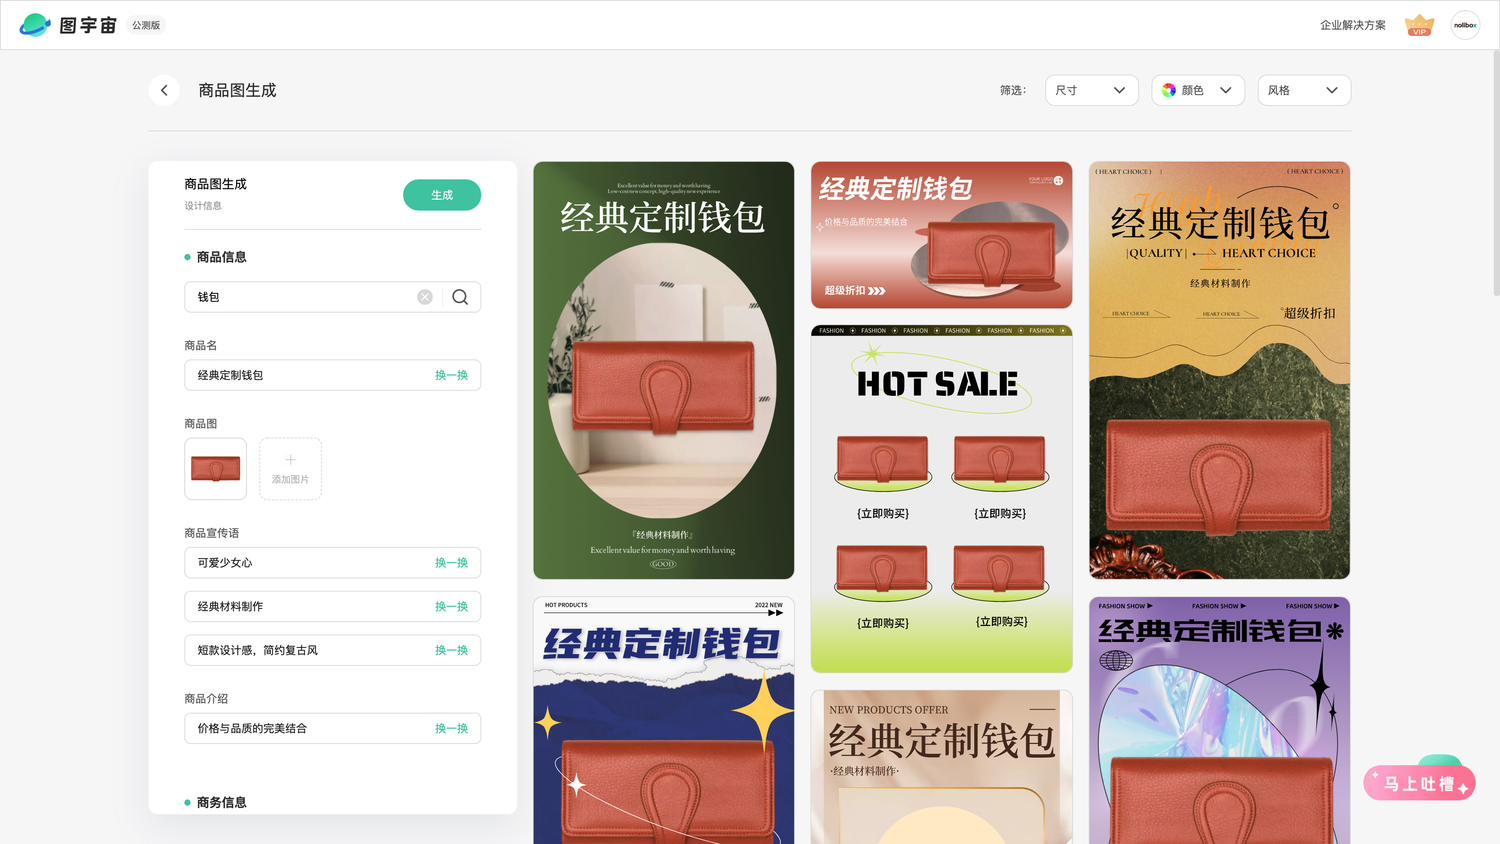Click 换一换 beside 可爱少女心

click(451, 563)
